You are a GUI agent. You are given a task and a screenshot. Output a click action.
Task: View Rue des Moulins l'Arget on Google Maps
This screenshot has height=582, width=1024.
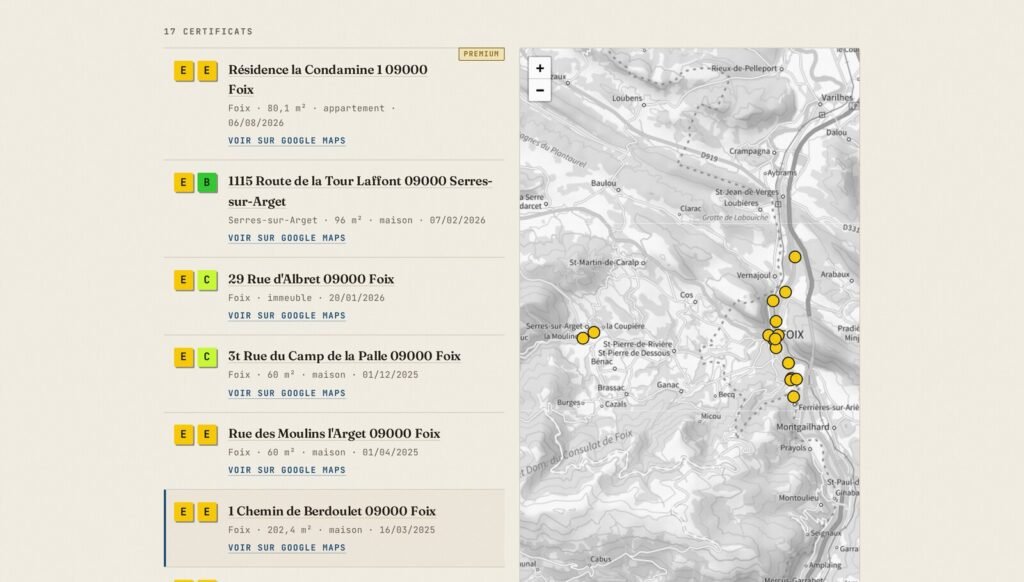(287, 470)
